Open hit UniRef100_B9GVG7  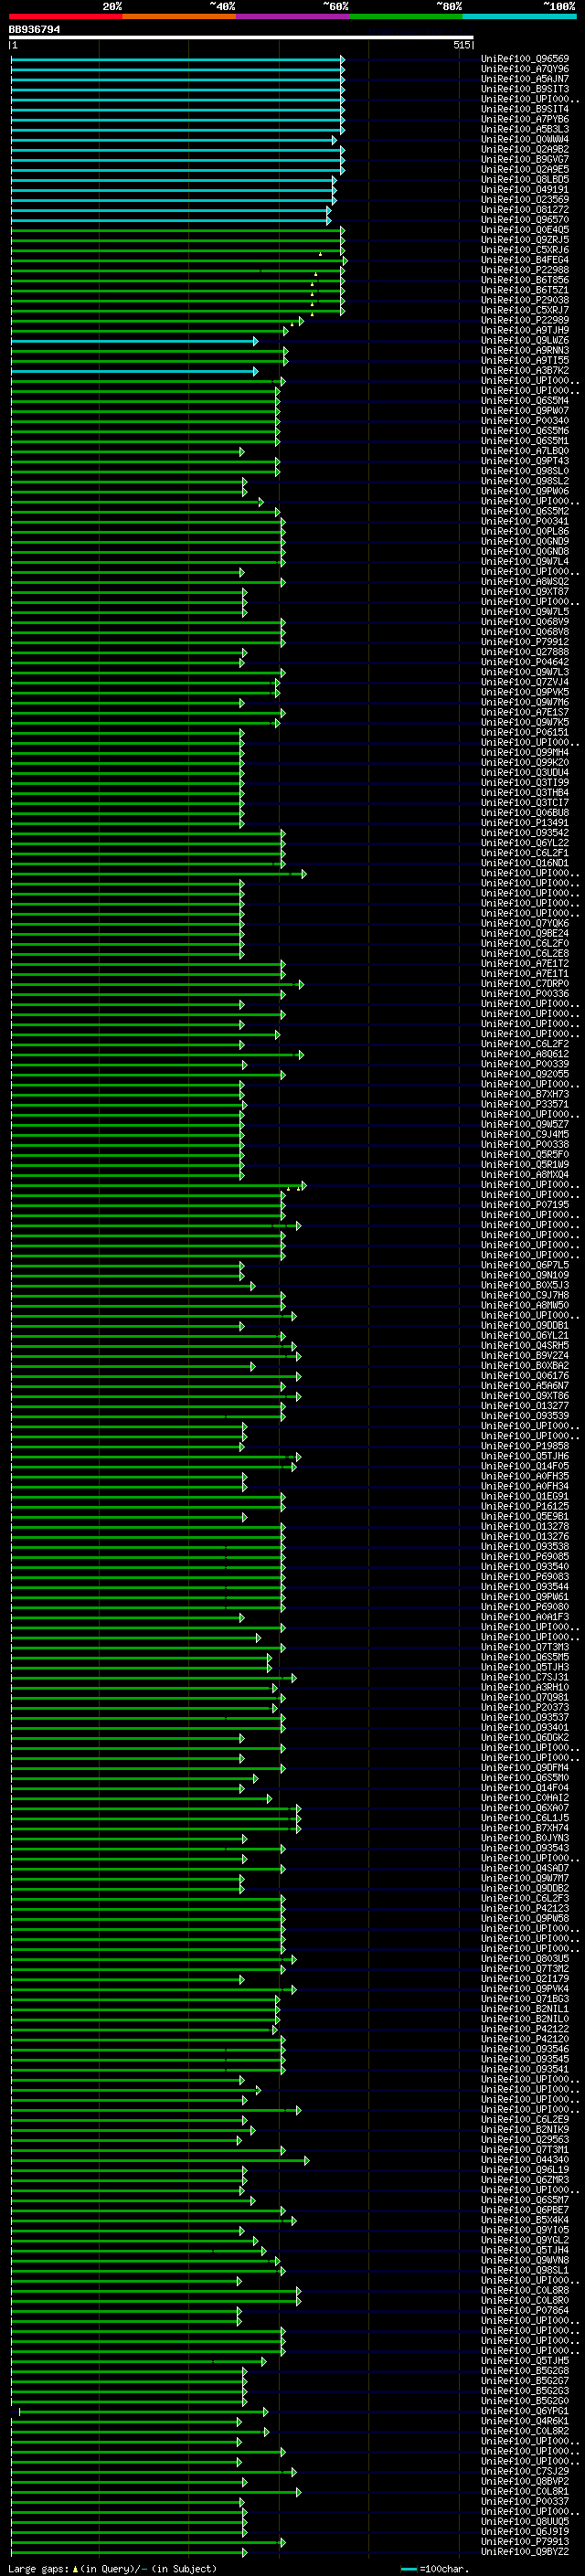click(525, 159)
